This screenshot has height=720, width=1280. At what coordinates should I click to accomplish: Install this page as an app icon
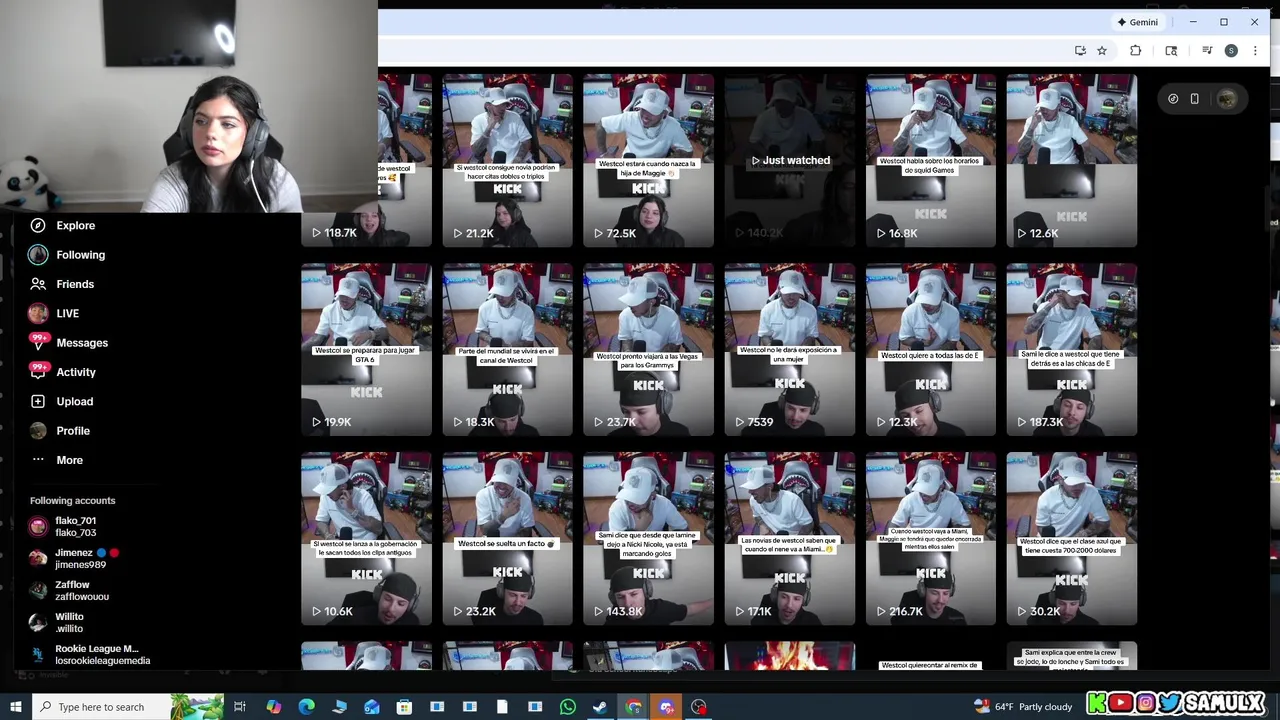coord(1080,51)
